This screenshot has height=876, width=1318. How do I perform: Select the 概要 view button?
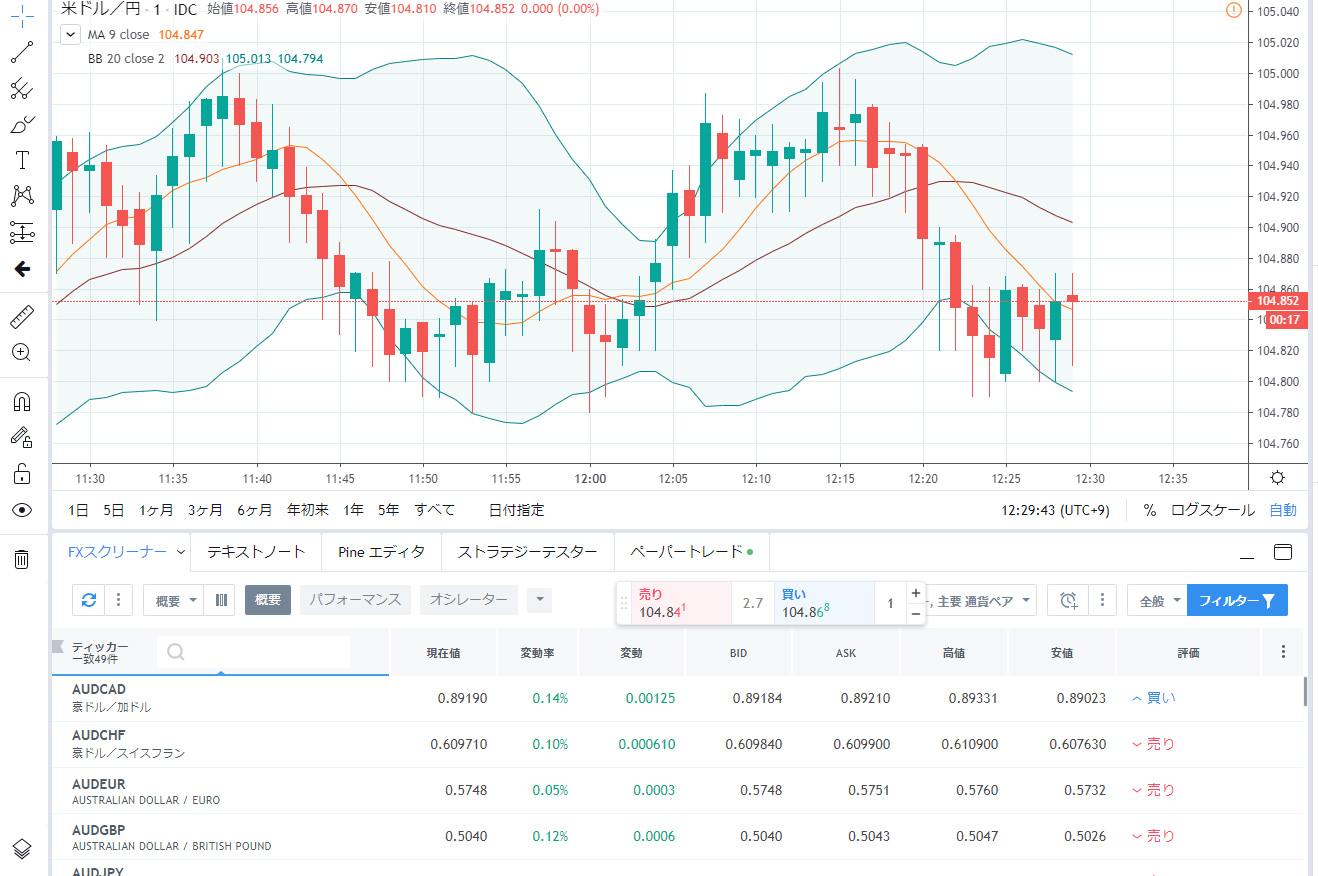pos(268,600)
